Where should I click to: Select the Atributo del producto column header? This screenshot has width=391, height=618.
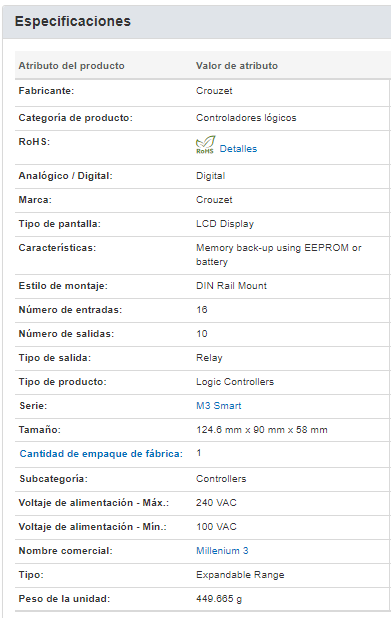click(x=71, y=66)
